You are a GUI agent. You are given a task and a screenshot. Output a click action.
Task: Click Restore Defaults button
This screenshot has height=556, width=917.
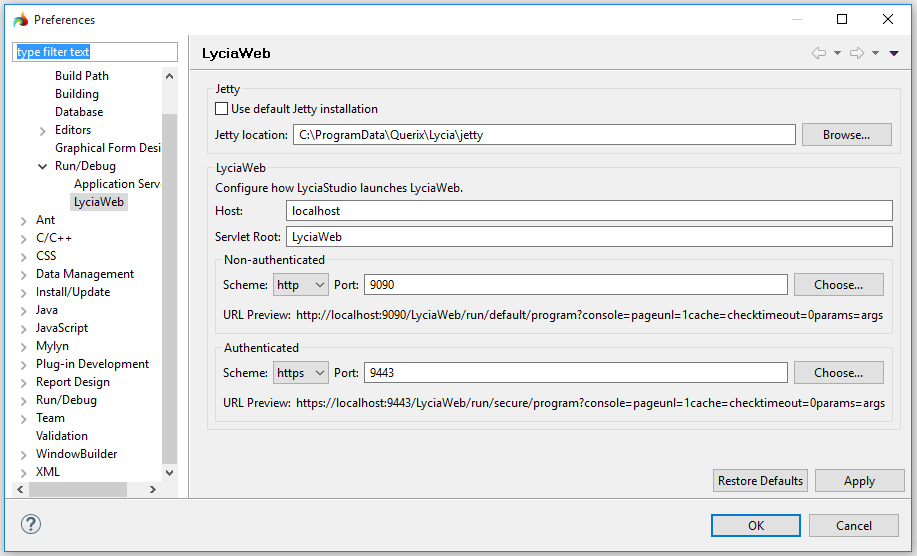pos(760,481)
